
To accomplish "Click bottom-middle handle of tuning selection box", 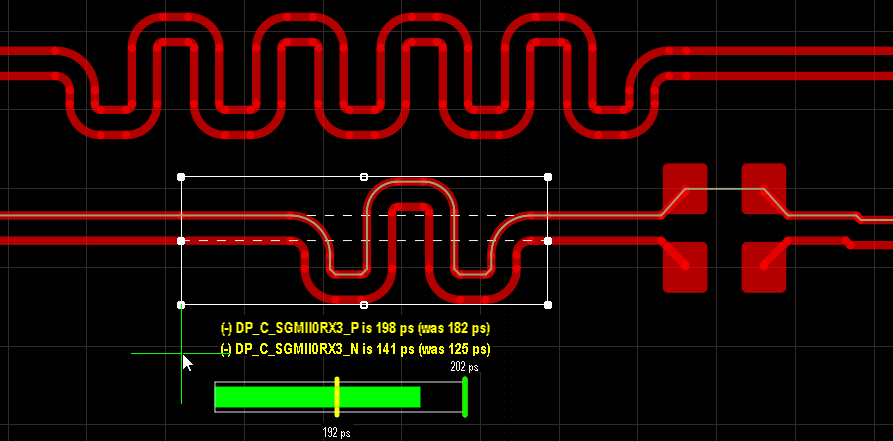I will pyautogui.click(x=364, y=305).
